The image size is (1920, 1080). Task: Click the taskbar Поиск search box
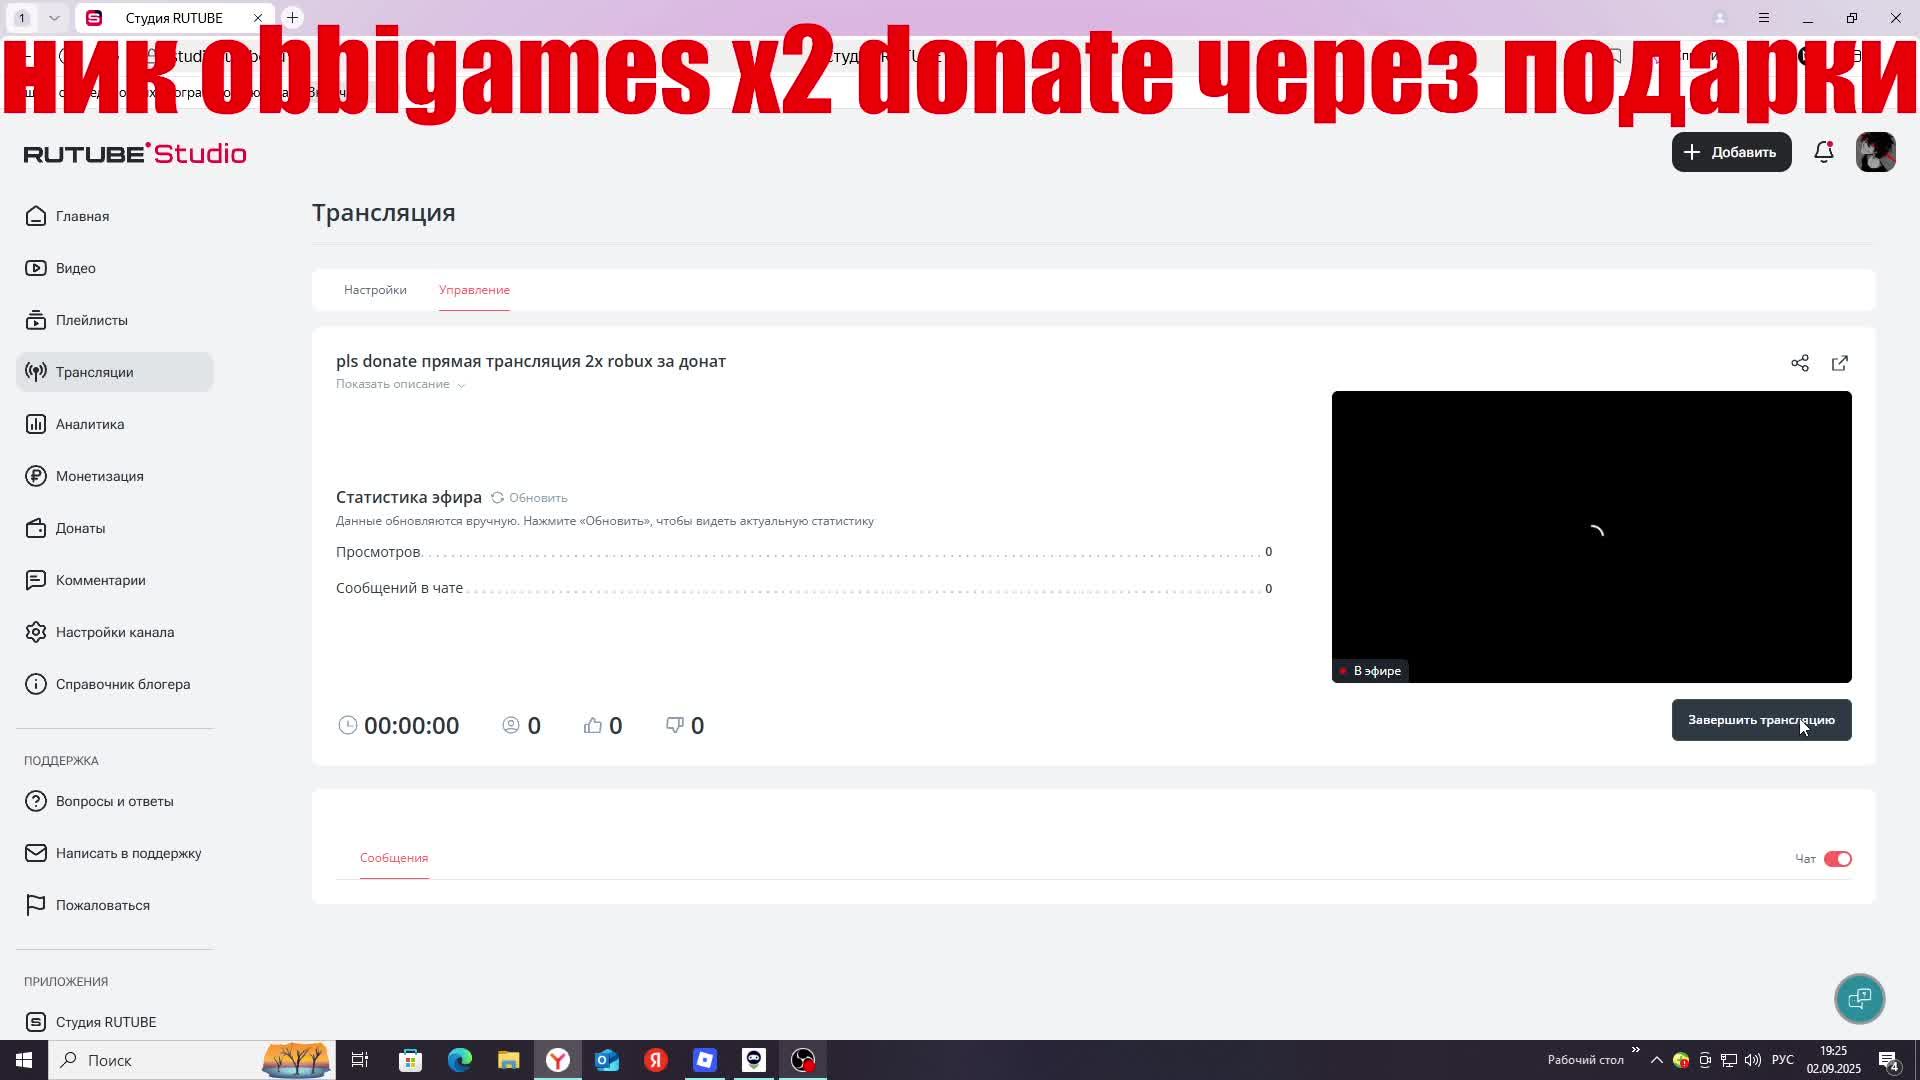coord(190,1060)
